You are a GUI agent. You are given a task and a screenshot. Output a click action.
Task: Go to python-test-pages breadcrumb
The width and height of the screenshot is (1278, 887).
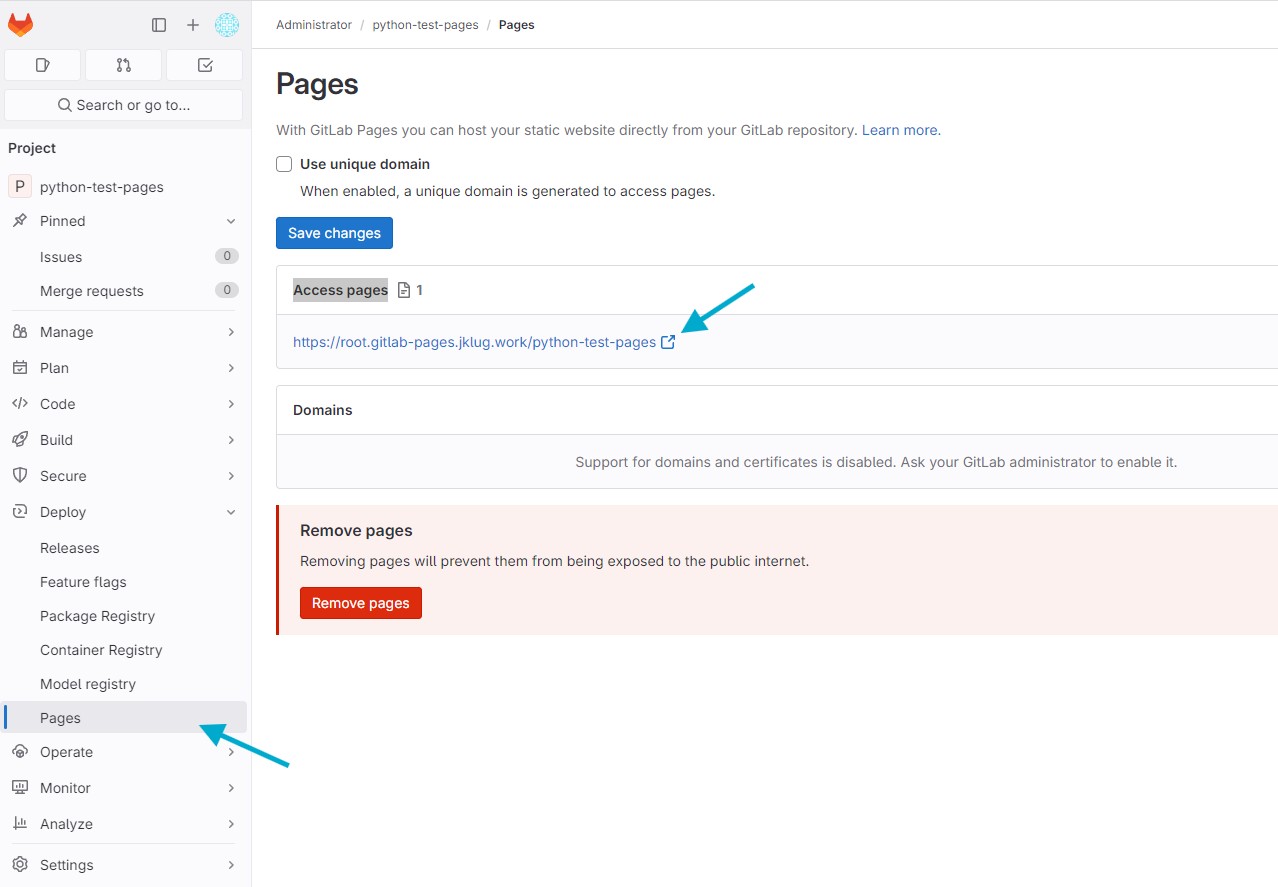coord(425,25)
